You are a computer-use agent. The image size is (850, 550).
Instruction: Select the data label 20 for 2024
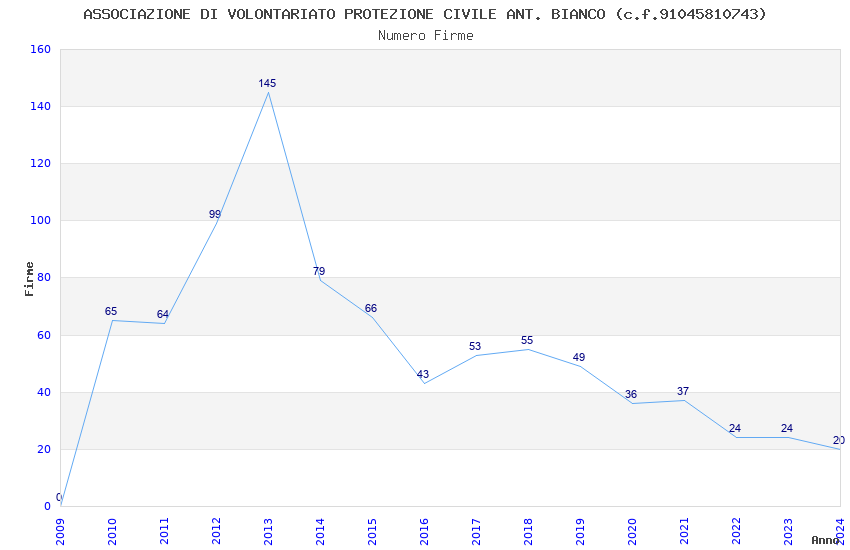(x=839, y=441)
